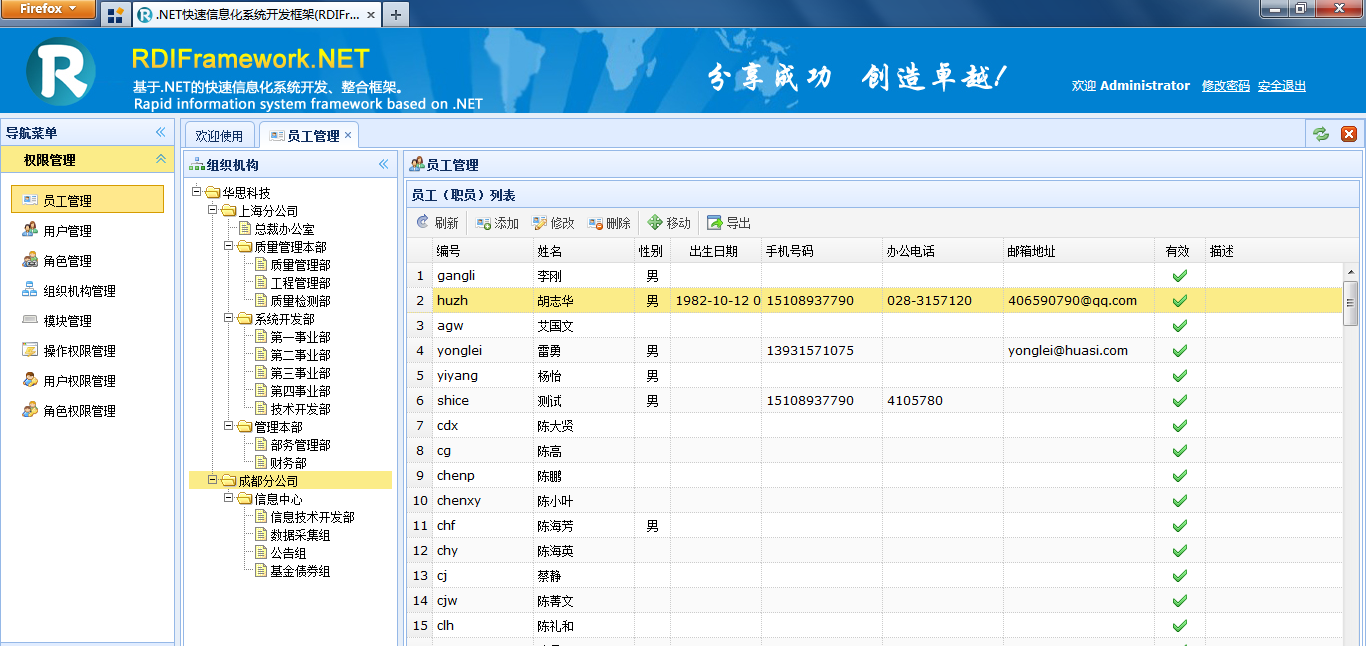Screen dimensions: 1366x646
Task: Collapse the 信息中心 branch toggle
Action: [228, 498]
